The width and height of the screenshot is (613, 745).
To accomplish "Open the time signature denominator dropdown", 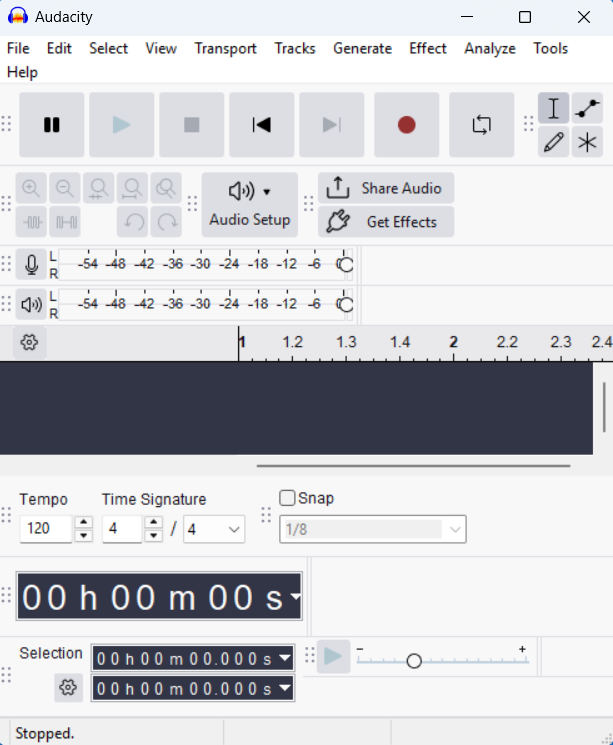I will 214,529.
